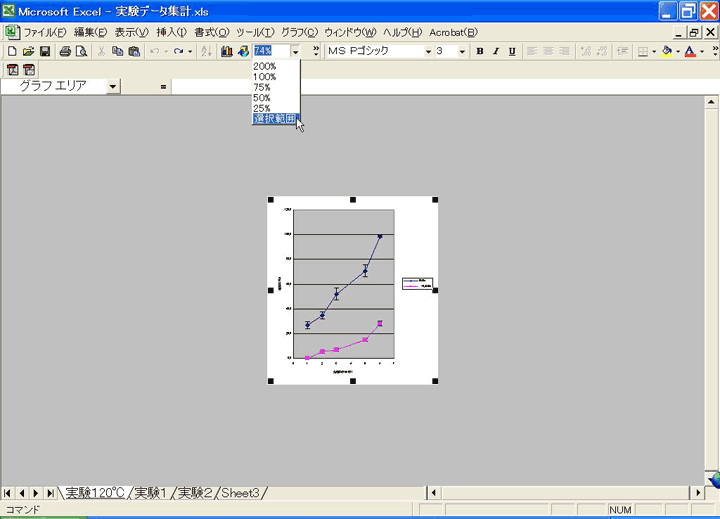Click the Print icon in the toolbar
Viewport: 720px width, 519px height.
(65, 51)
